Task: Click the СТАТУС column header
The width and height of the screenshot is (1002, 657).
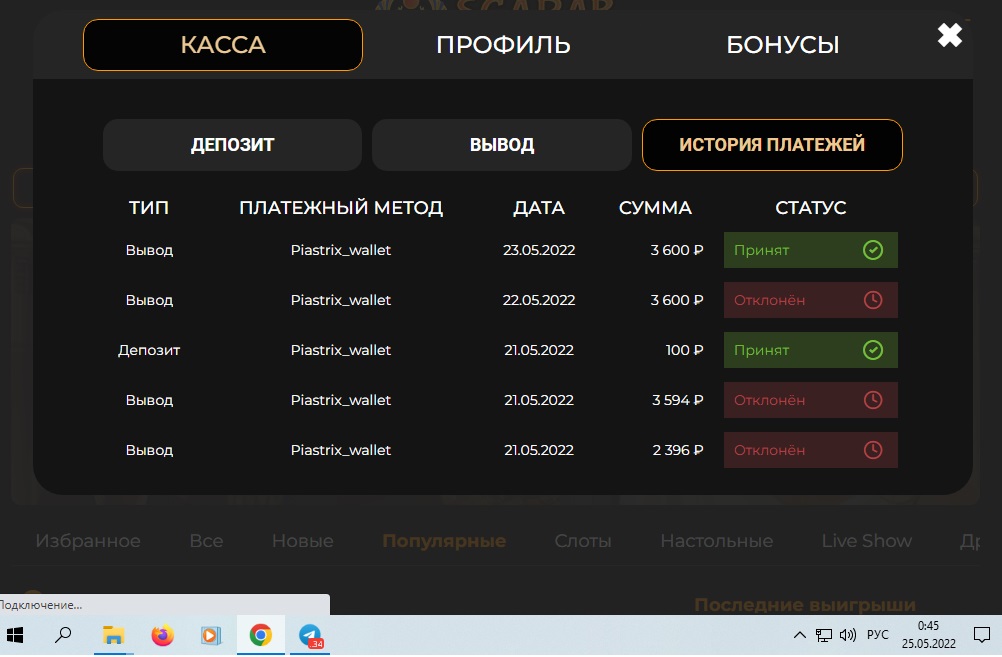Action: coord(810,208)
